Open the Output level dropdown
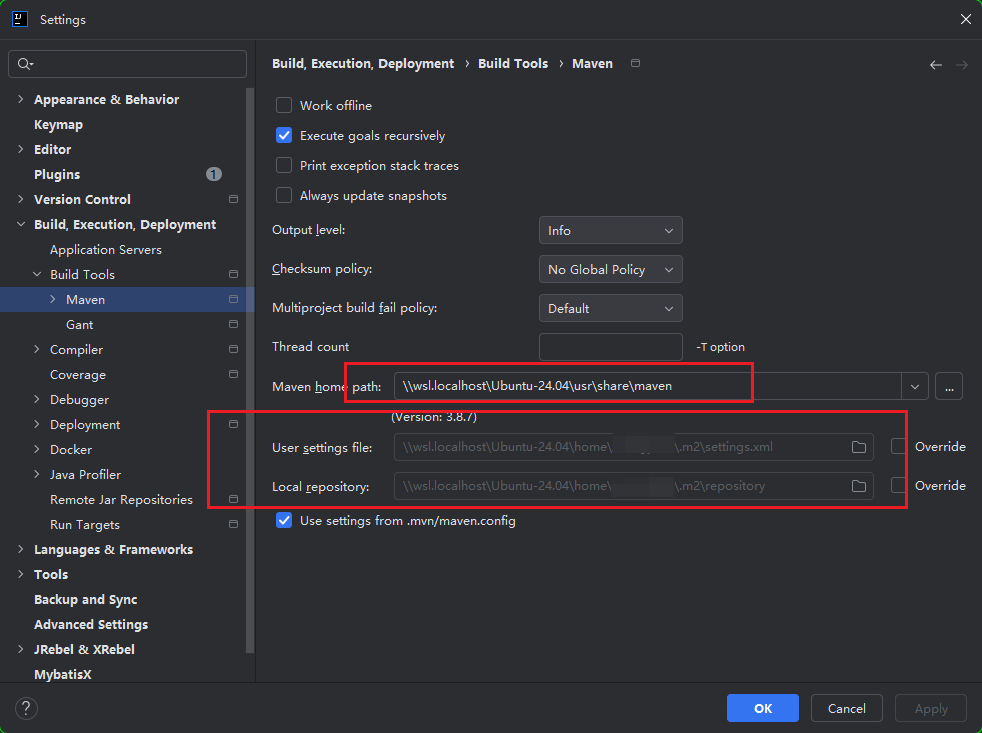 pyautogui.click(x=611, y=231)
